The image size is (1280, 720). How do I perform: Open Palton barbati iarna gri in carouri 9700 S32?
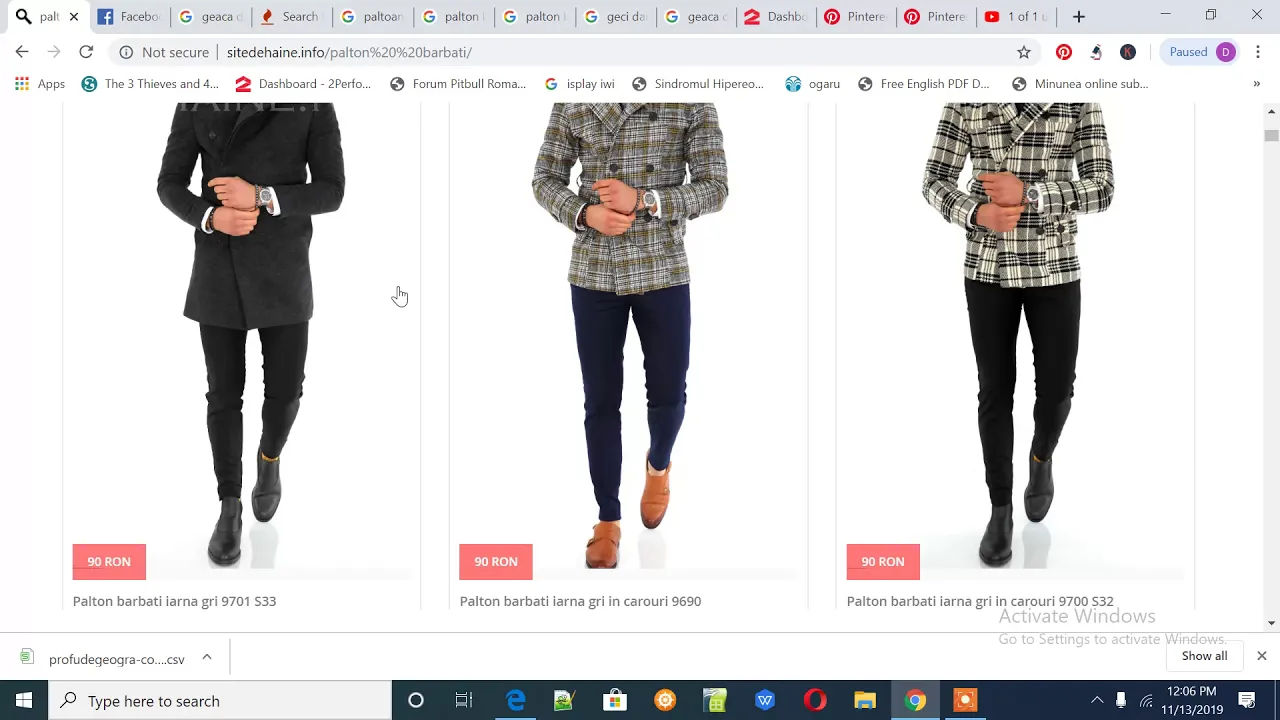[980, 601]
